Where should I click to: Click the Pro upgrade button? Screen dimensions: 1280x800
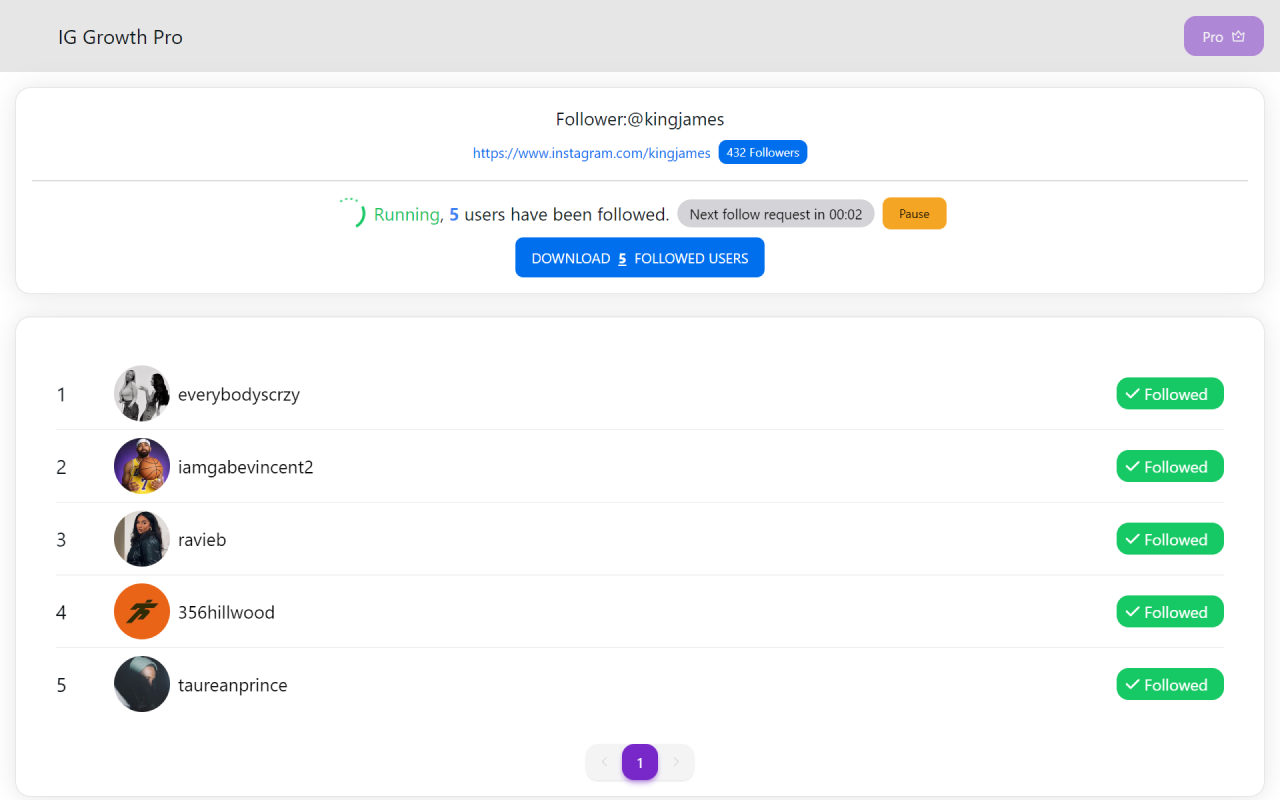click(x=1223, y=36)
